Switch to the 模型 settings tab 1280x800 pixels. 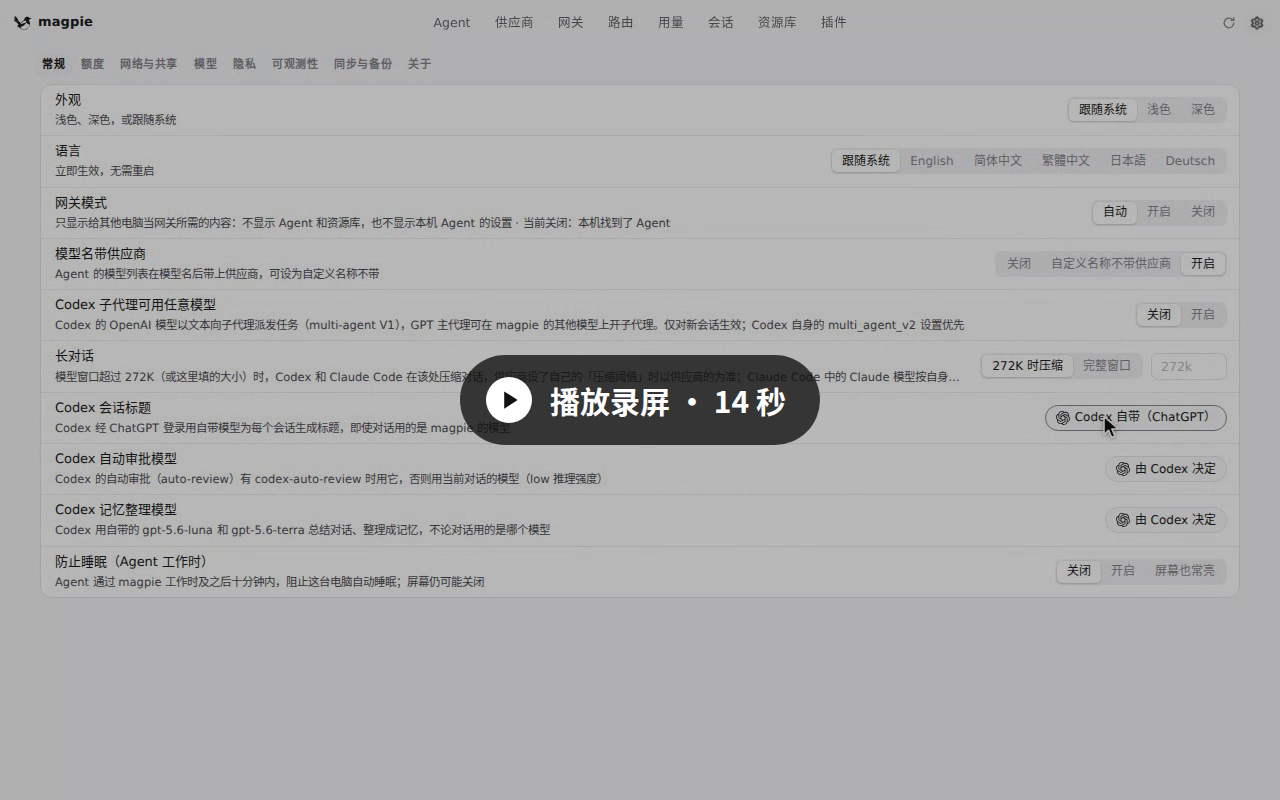pyautogui.click(x=205, y=64)
